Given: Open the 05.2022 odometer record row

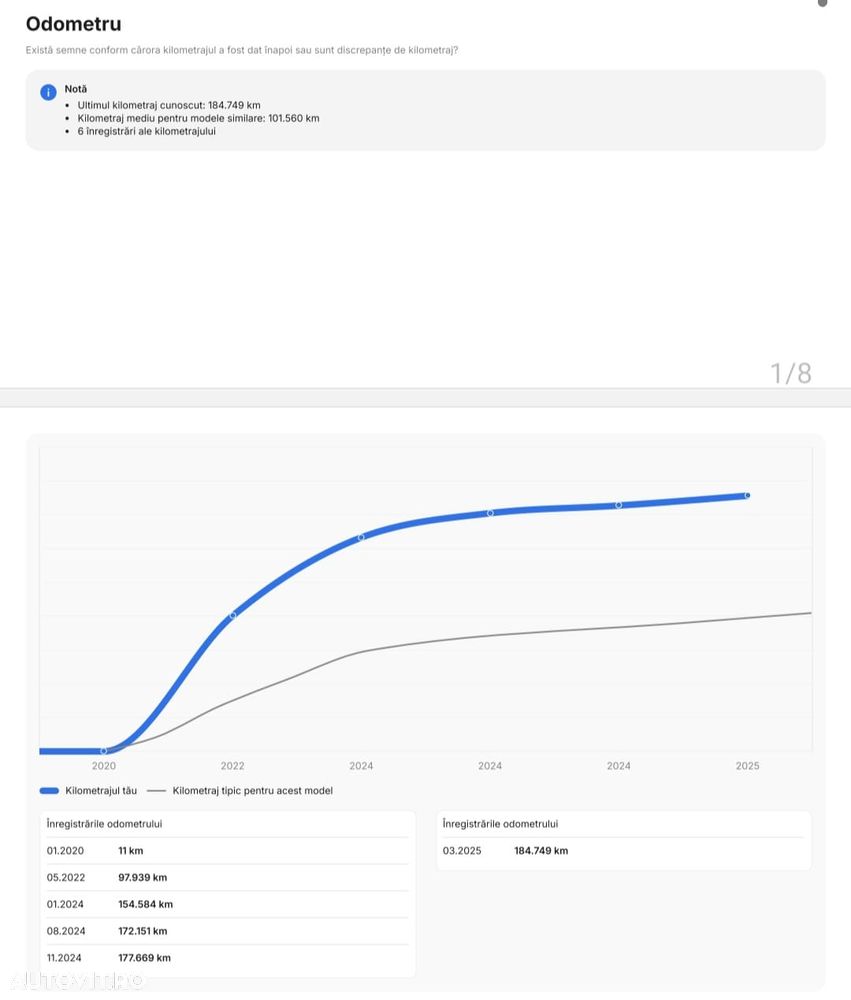Looking at the screenshot, I should coord(227,878).
